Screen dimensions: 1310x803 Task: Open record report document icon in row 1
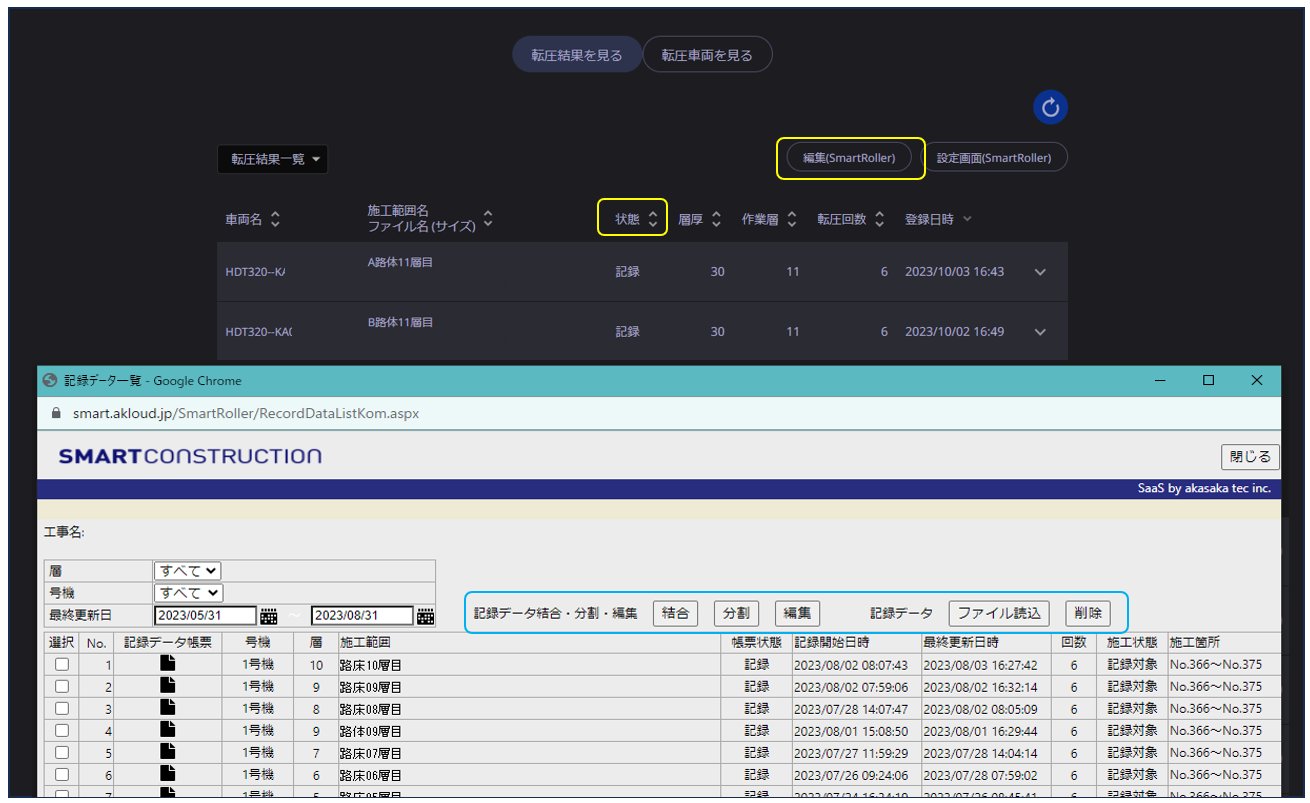pyautogui.click(x=168, y=664)
